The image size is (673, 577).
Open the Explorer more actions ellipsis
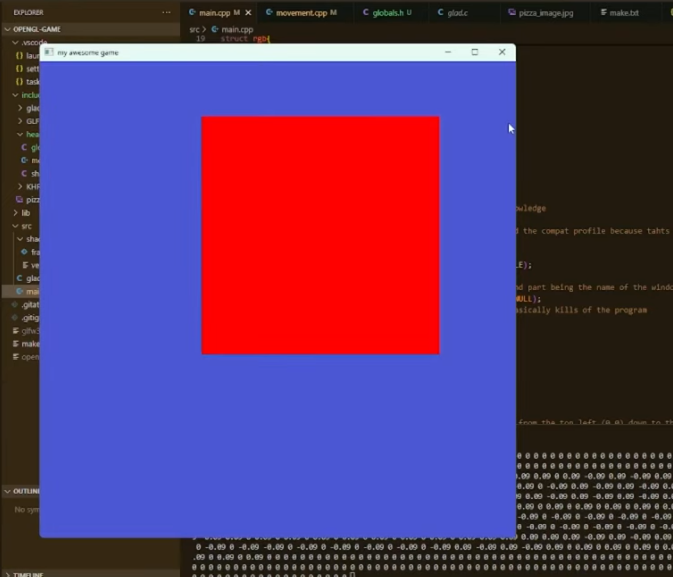(x=166, y=12)
